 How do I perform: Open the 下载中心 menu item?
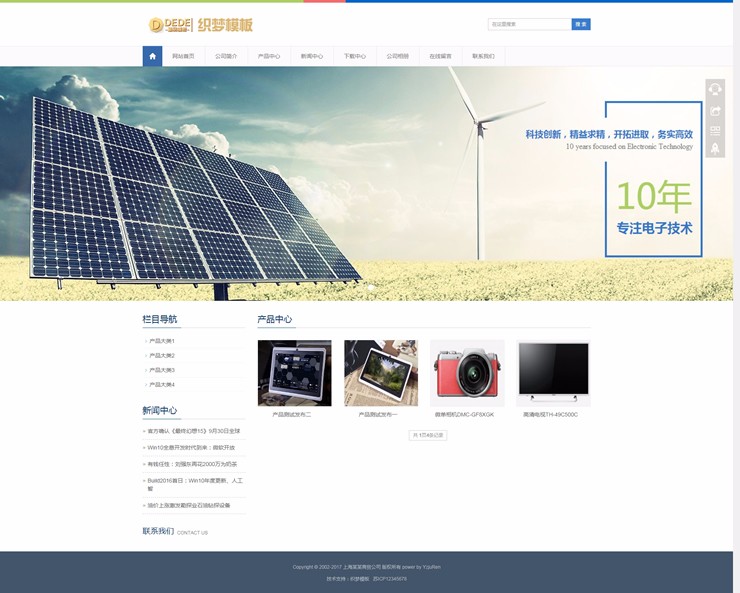click(x=355, y=56)
